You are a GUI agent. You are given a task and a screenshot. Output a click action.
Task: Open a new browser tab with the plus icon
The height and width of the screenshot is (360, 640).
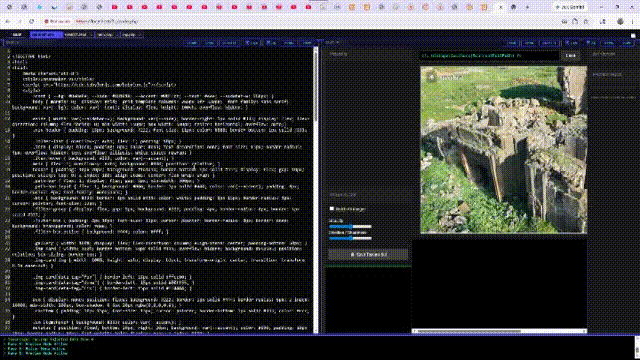coord(527,7)
